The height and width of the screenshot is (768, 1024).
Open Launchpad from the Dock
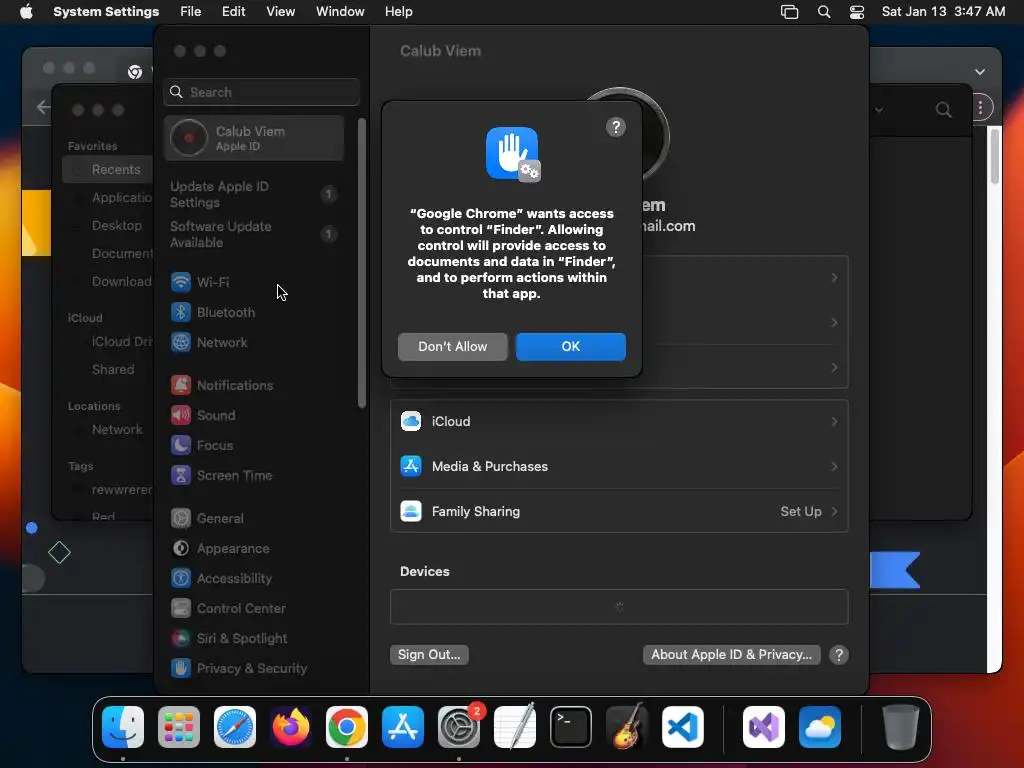(179, 727)
